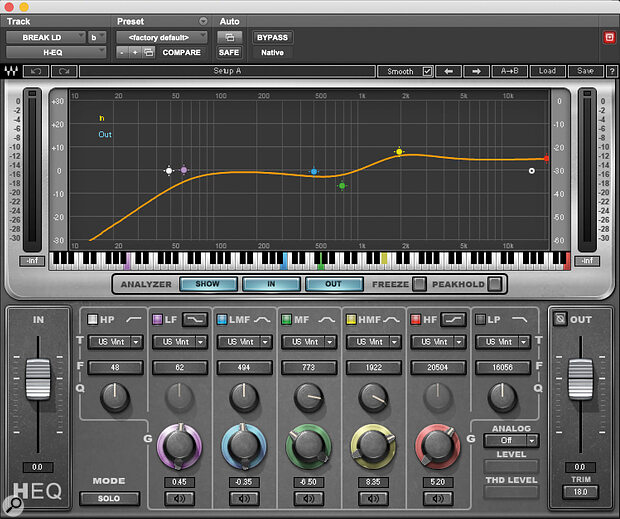Select the HF shelf filter shape icon
620x519 pixels.
point(453,319)
